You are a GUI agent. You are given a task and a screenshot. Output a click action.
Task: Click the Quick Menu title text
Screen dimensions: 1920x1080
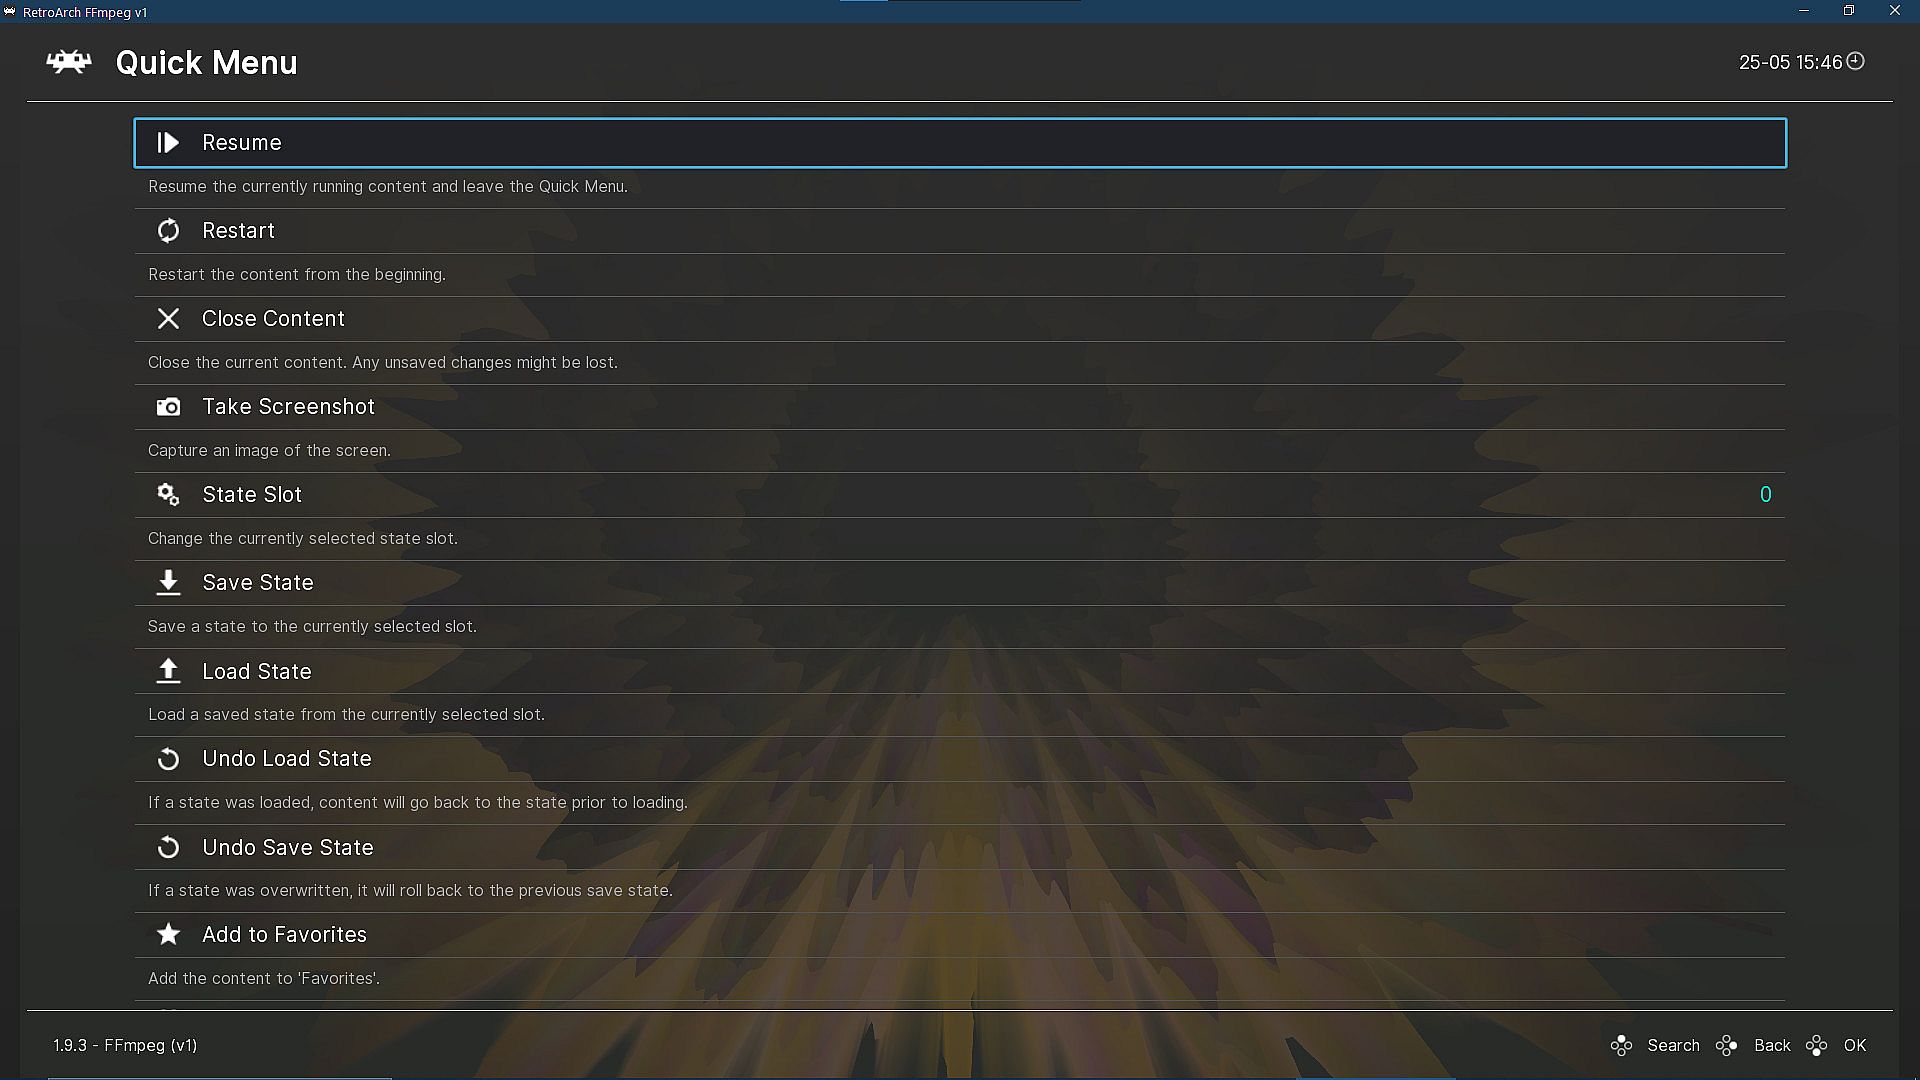206,63
